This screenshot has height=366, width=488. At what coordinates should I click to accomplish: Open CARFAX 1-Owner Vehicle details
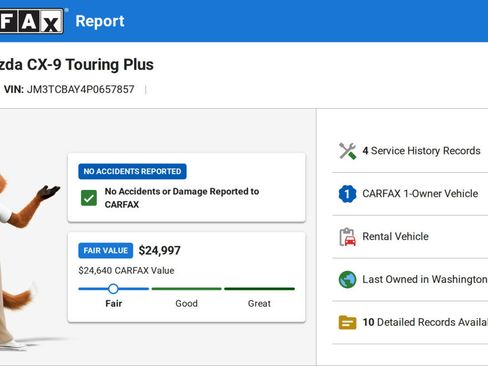410,194
